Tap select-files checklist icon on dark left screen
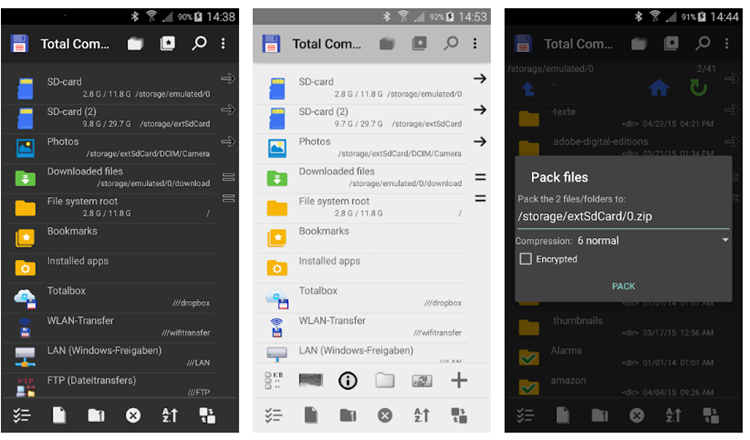This screenshot has height=440, width=750. 22,415
